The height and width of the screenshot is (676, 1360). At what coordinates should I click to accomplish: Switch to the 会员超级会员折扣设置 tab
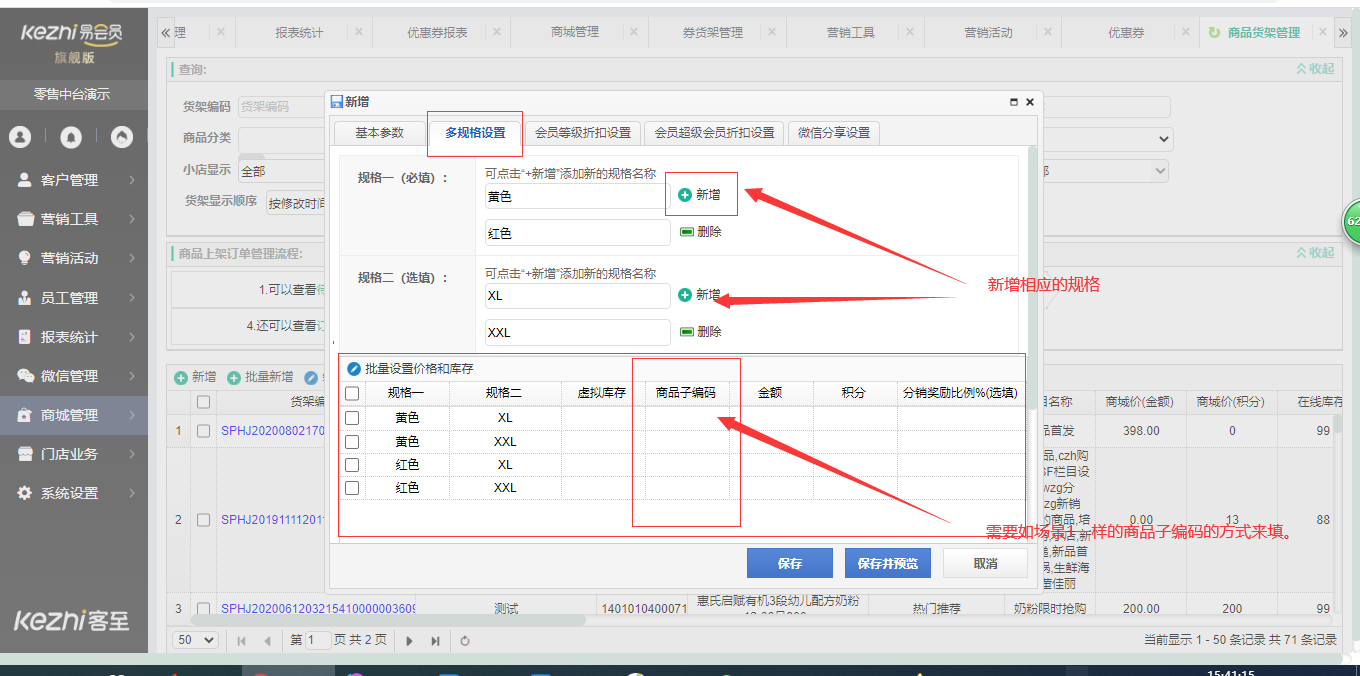715,132
